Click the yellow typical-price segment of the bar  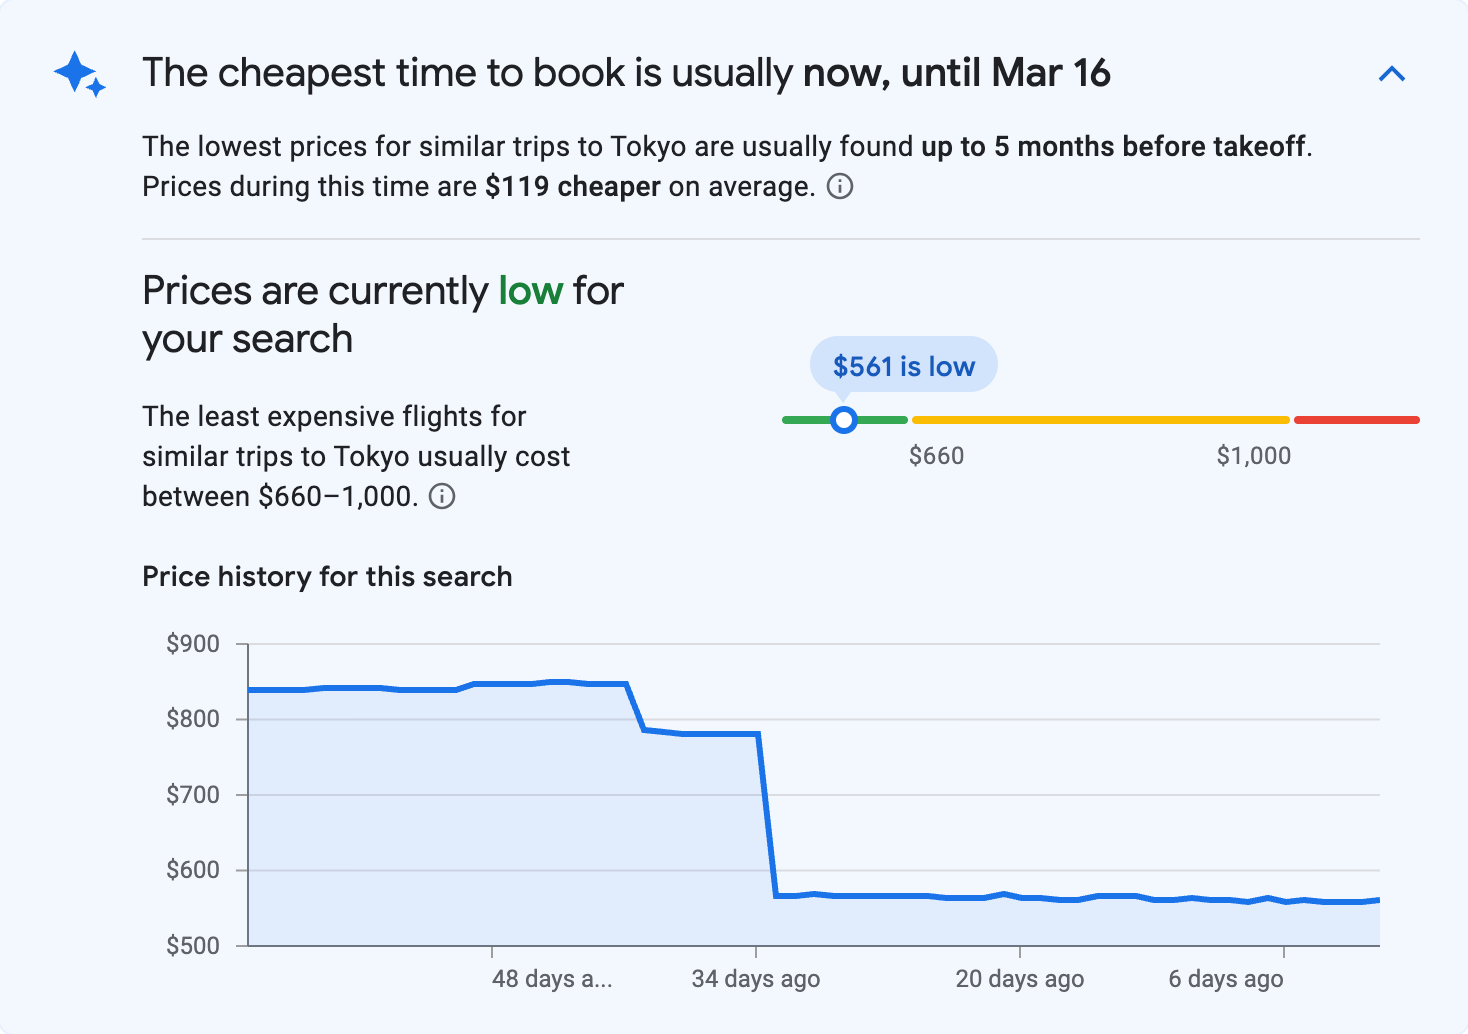click(x=1100, y=419)
